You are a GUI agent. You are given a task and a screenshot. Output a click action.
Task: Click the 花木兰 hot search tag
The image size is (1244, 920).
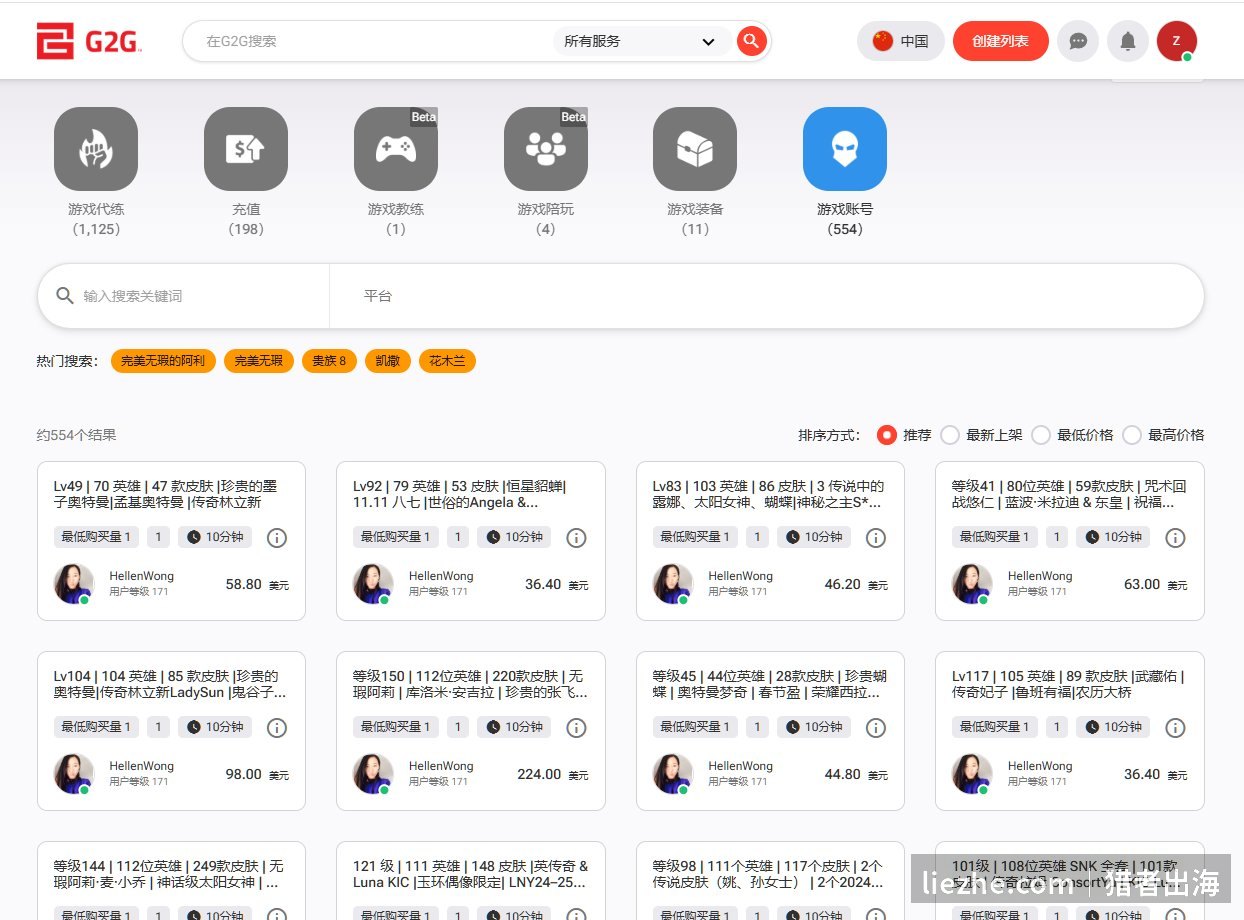pos(447,361)
